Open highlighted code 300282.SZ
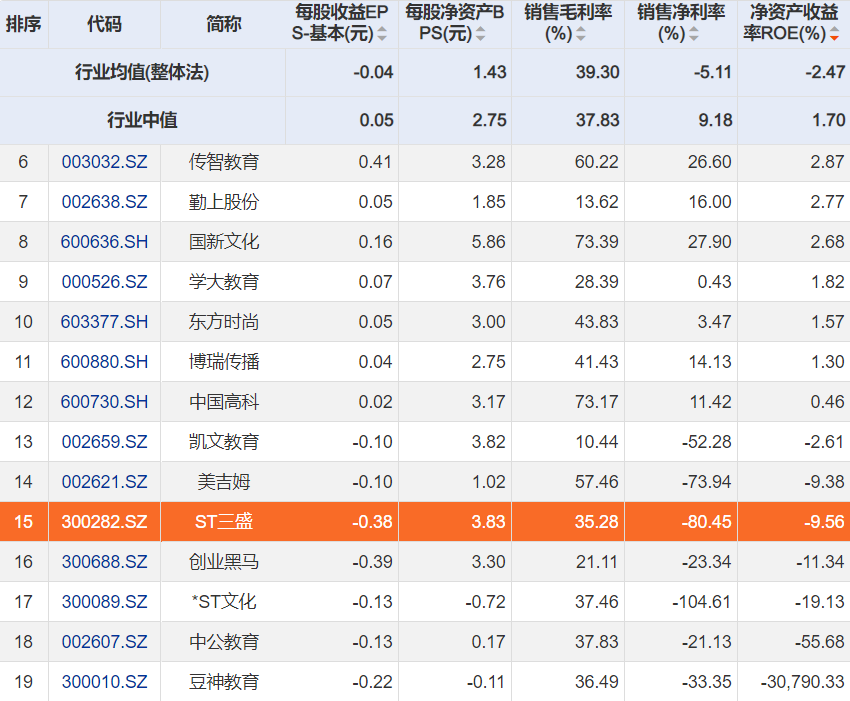Viewport: 850px width, 701px height. (x=105, y=522)
